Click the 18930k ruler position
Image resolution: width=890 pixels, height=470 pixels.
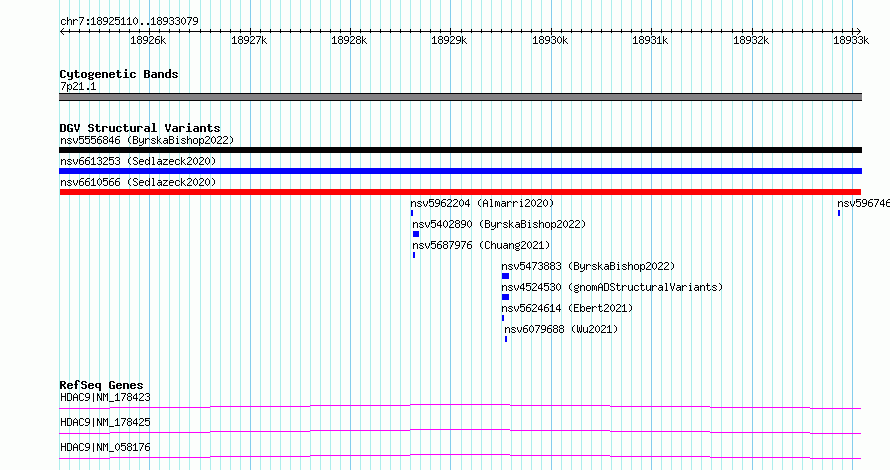[x=550, y=40]
